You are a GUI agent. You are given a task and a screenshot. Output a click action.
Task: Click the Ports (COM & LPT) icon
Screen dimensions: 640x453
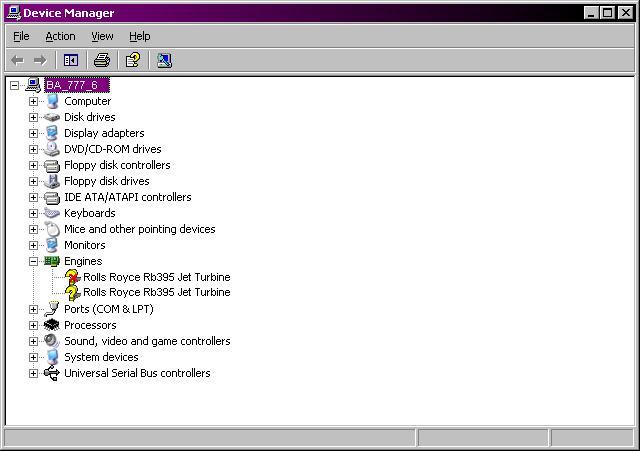pos(52,309)
